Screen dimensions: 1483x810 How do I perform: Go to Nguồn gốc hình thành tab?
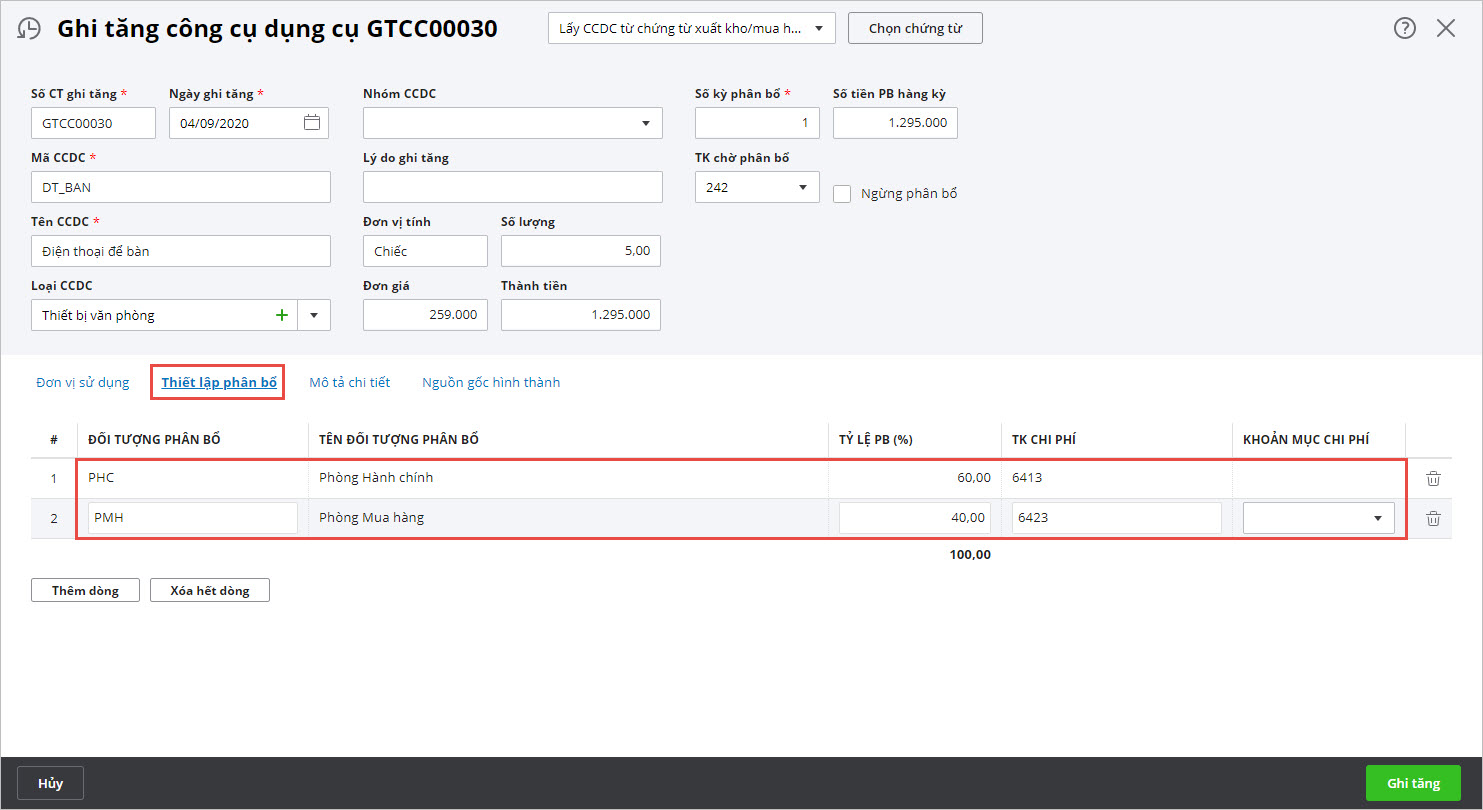coord(490,382)
